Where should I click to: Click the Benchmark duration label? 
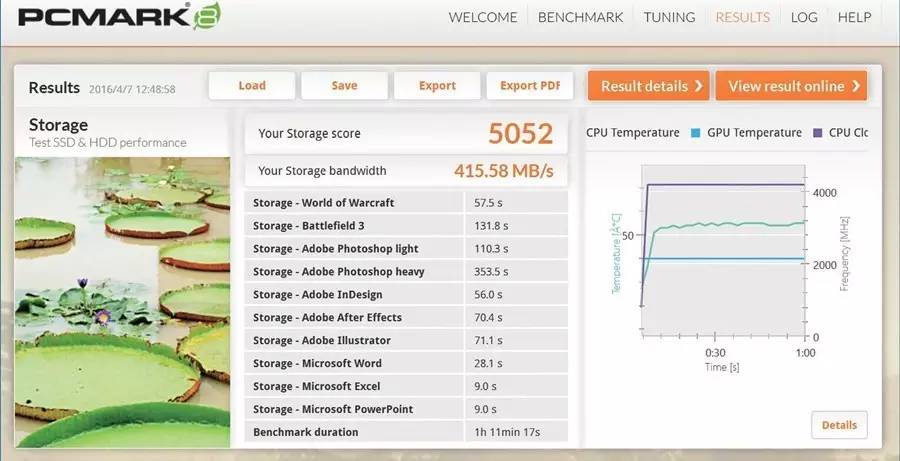(305, 432)
